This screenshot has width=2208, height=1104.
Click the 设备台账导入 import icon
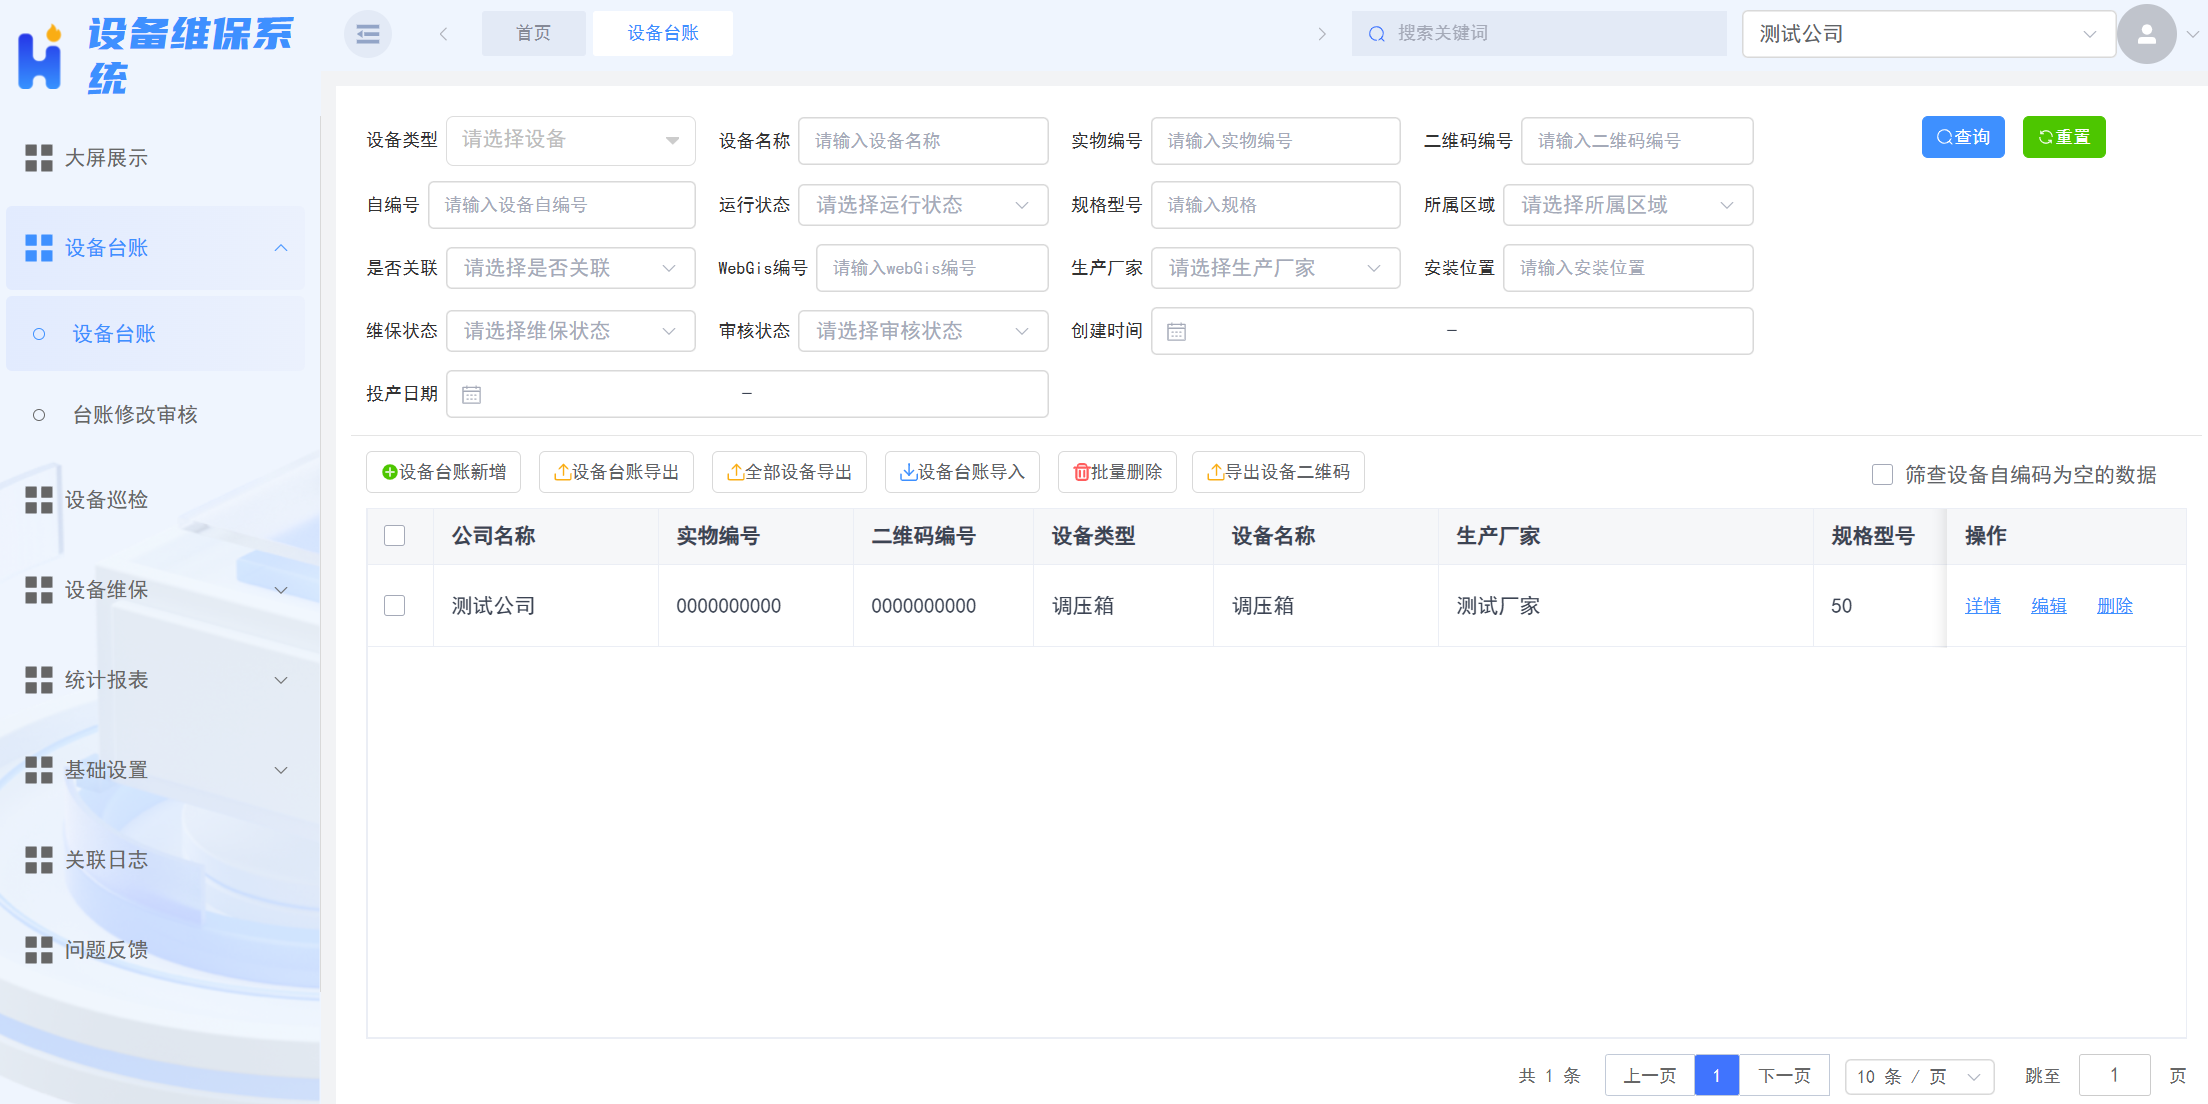(x=908, y=471)
